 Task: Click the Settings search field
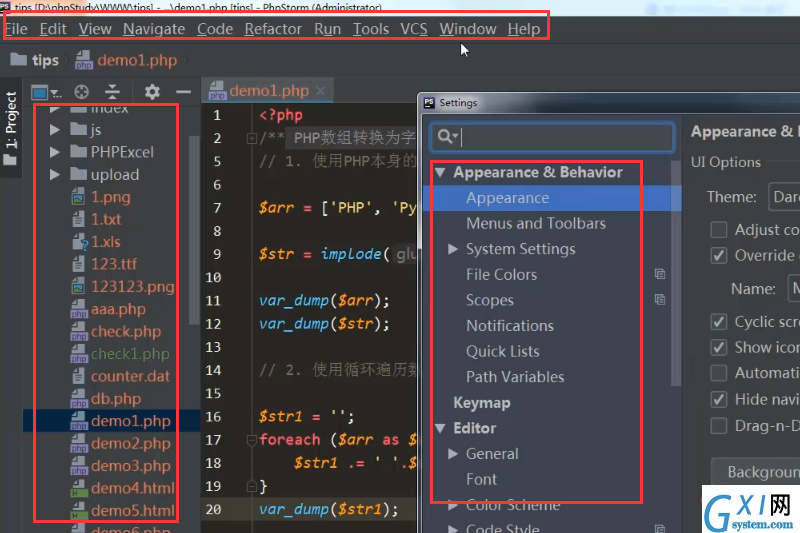(x=552, y=137)
